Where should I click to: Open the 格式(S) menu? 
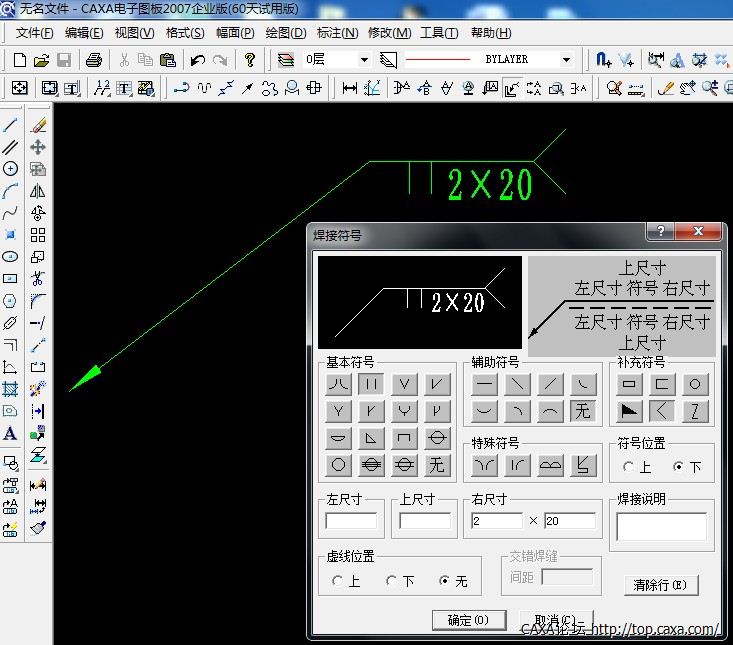tap(184, 33)
